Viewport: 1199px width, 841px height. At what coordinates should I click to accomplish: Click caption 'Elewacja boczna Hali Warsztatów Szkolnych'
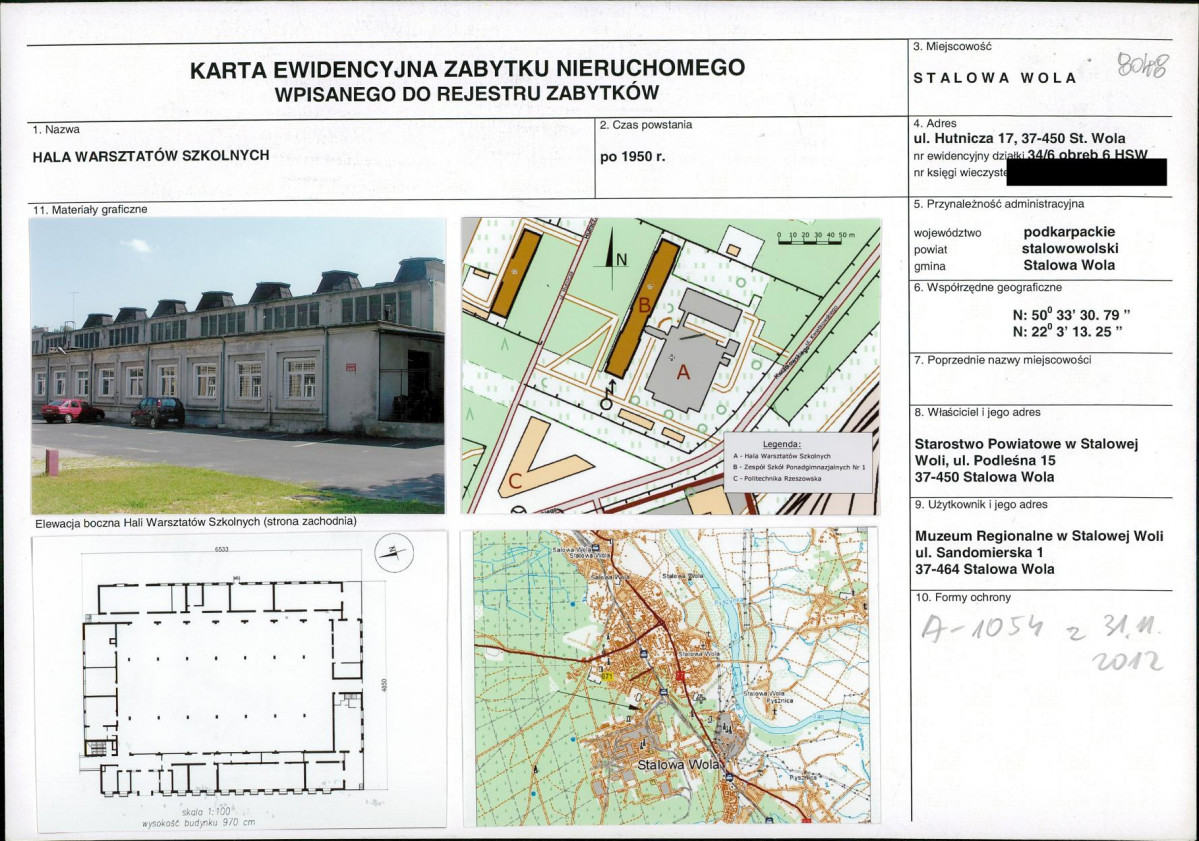(x=196, y=522)
